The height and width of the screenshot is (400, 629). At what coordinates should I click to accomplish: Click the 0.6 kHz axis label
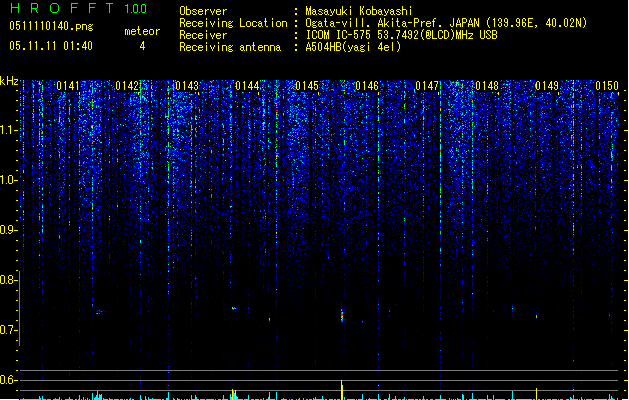click(x=8, y=380)
